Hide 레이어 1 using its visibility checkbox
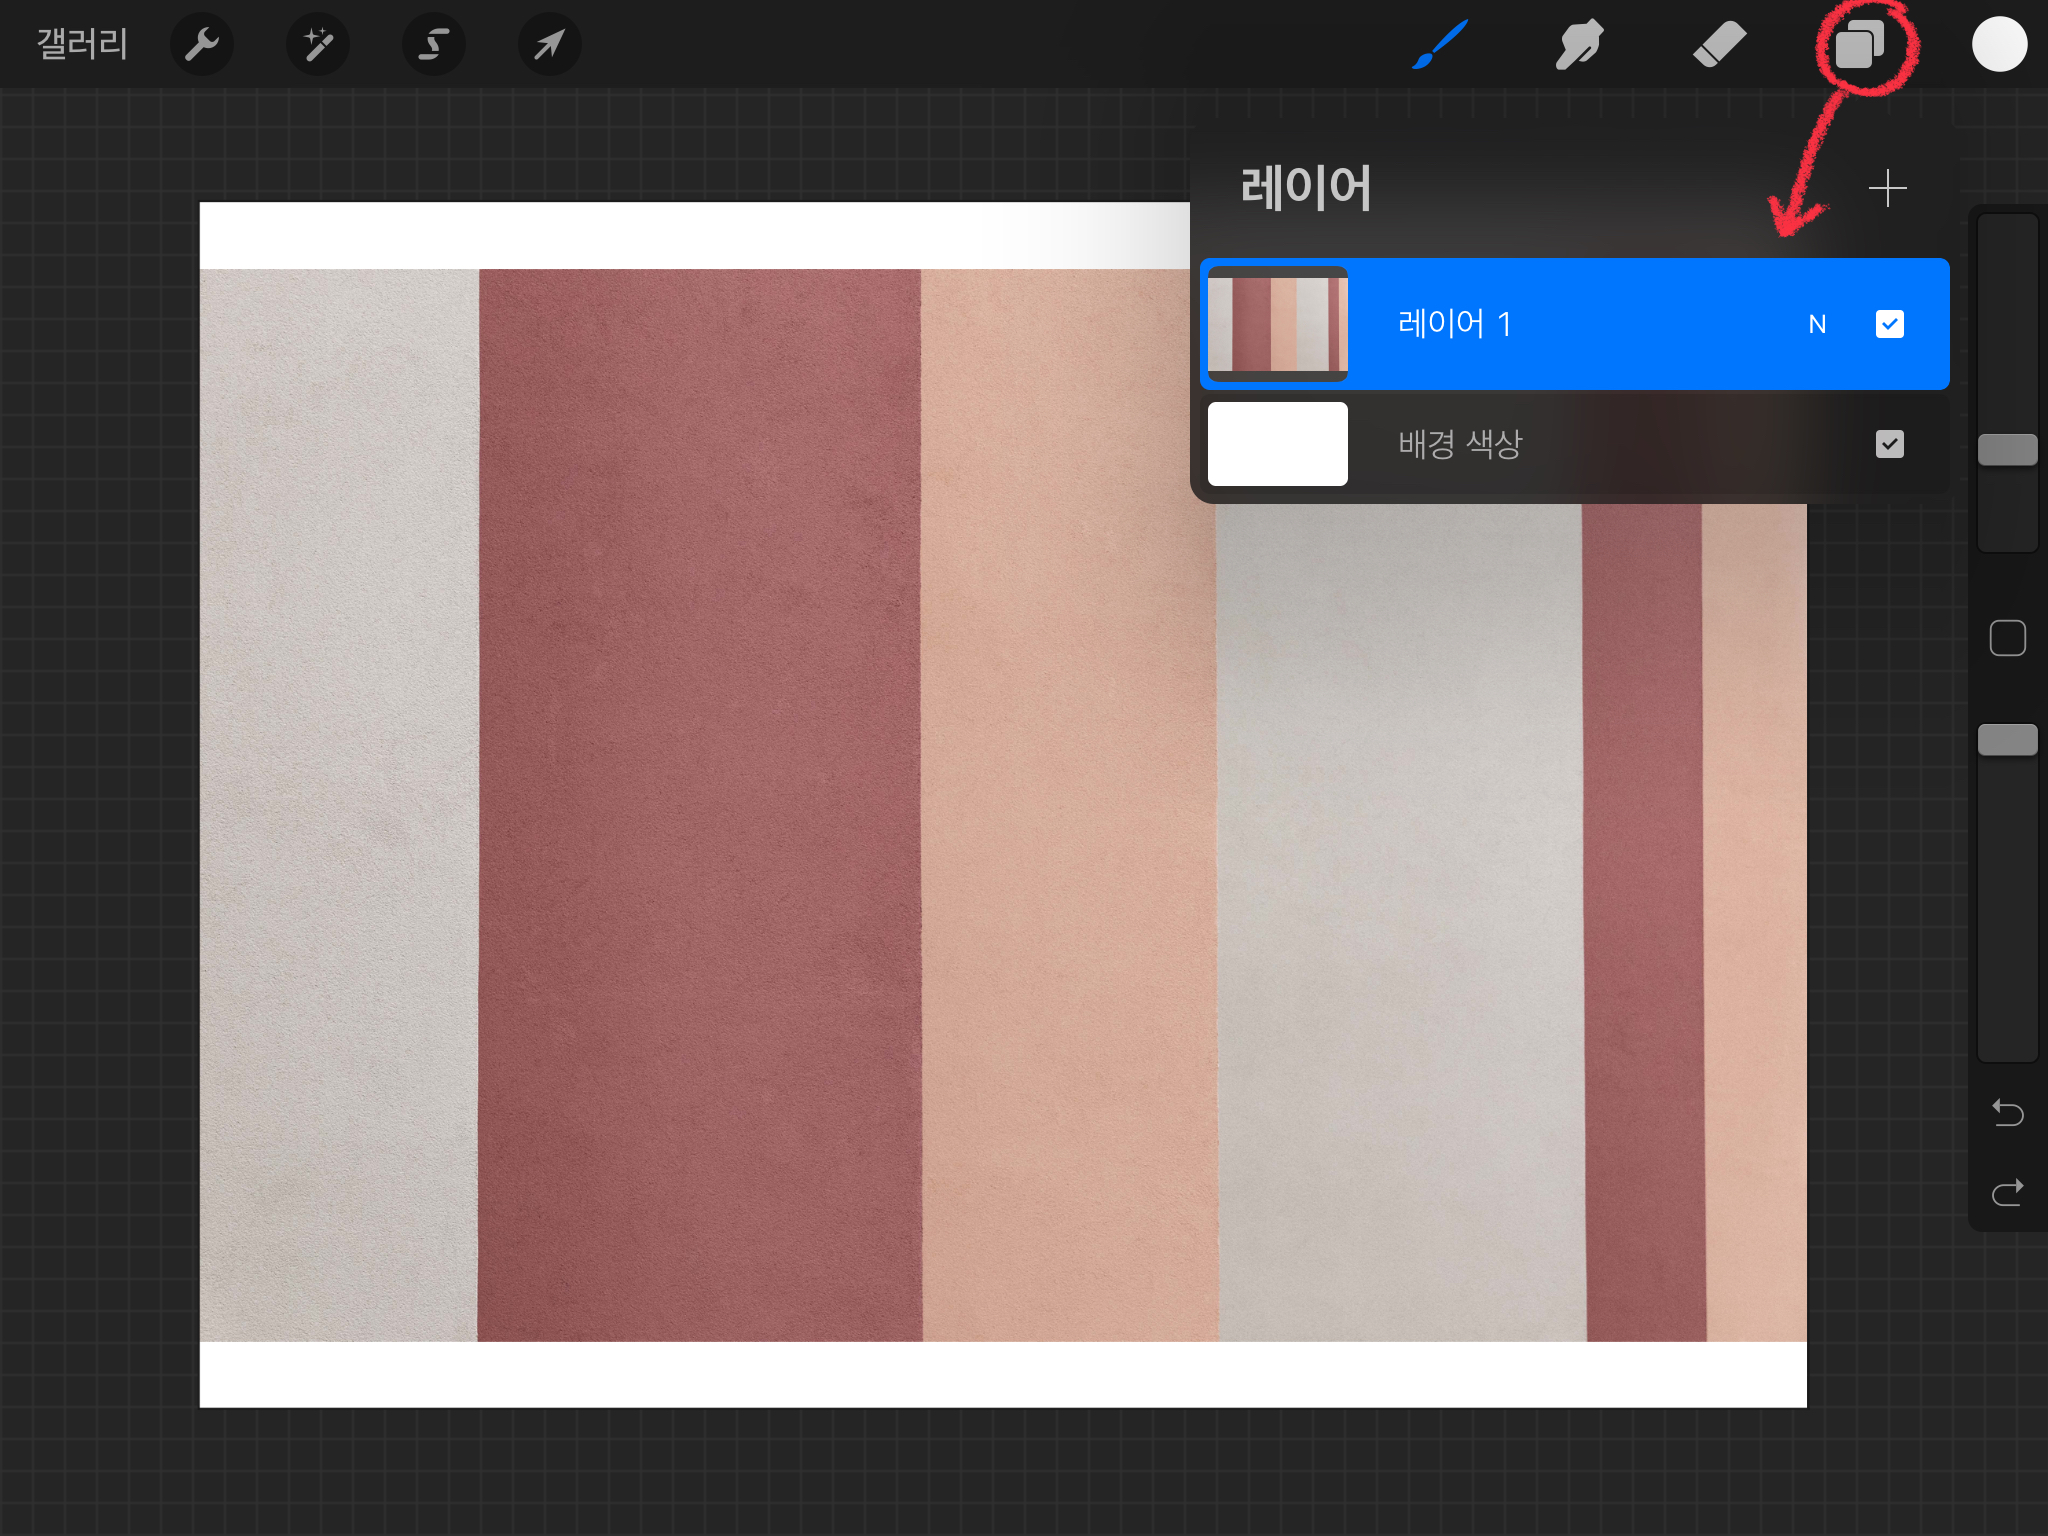Screen dimensions: 2048x1536 click(x=1889, y=324)
